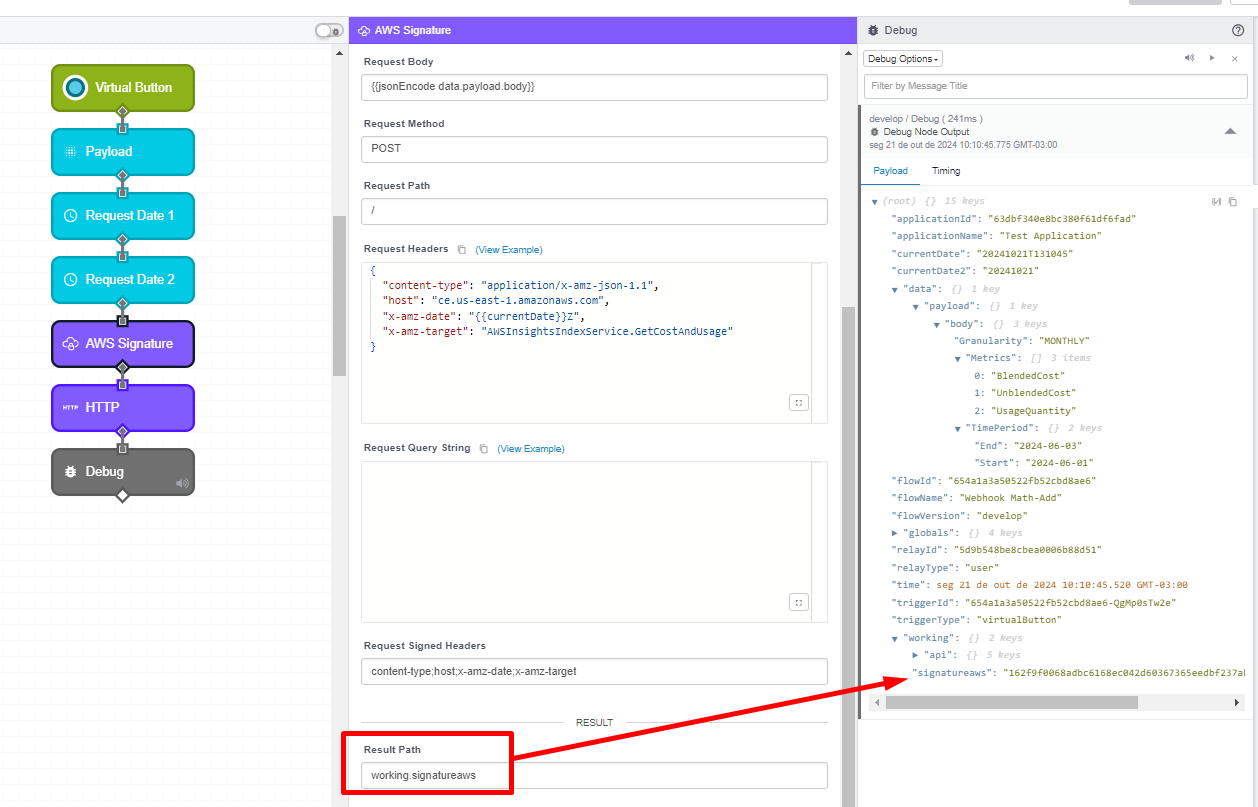Click the Virtual Button trigger circle icon

click(75, 88)
